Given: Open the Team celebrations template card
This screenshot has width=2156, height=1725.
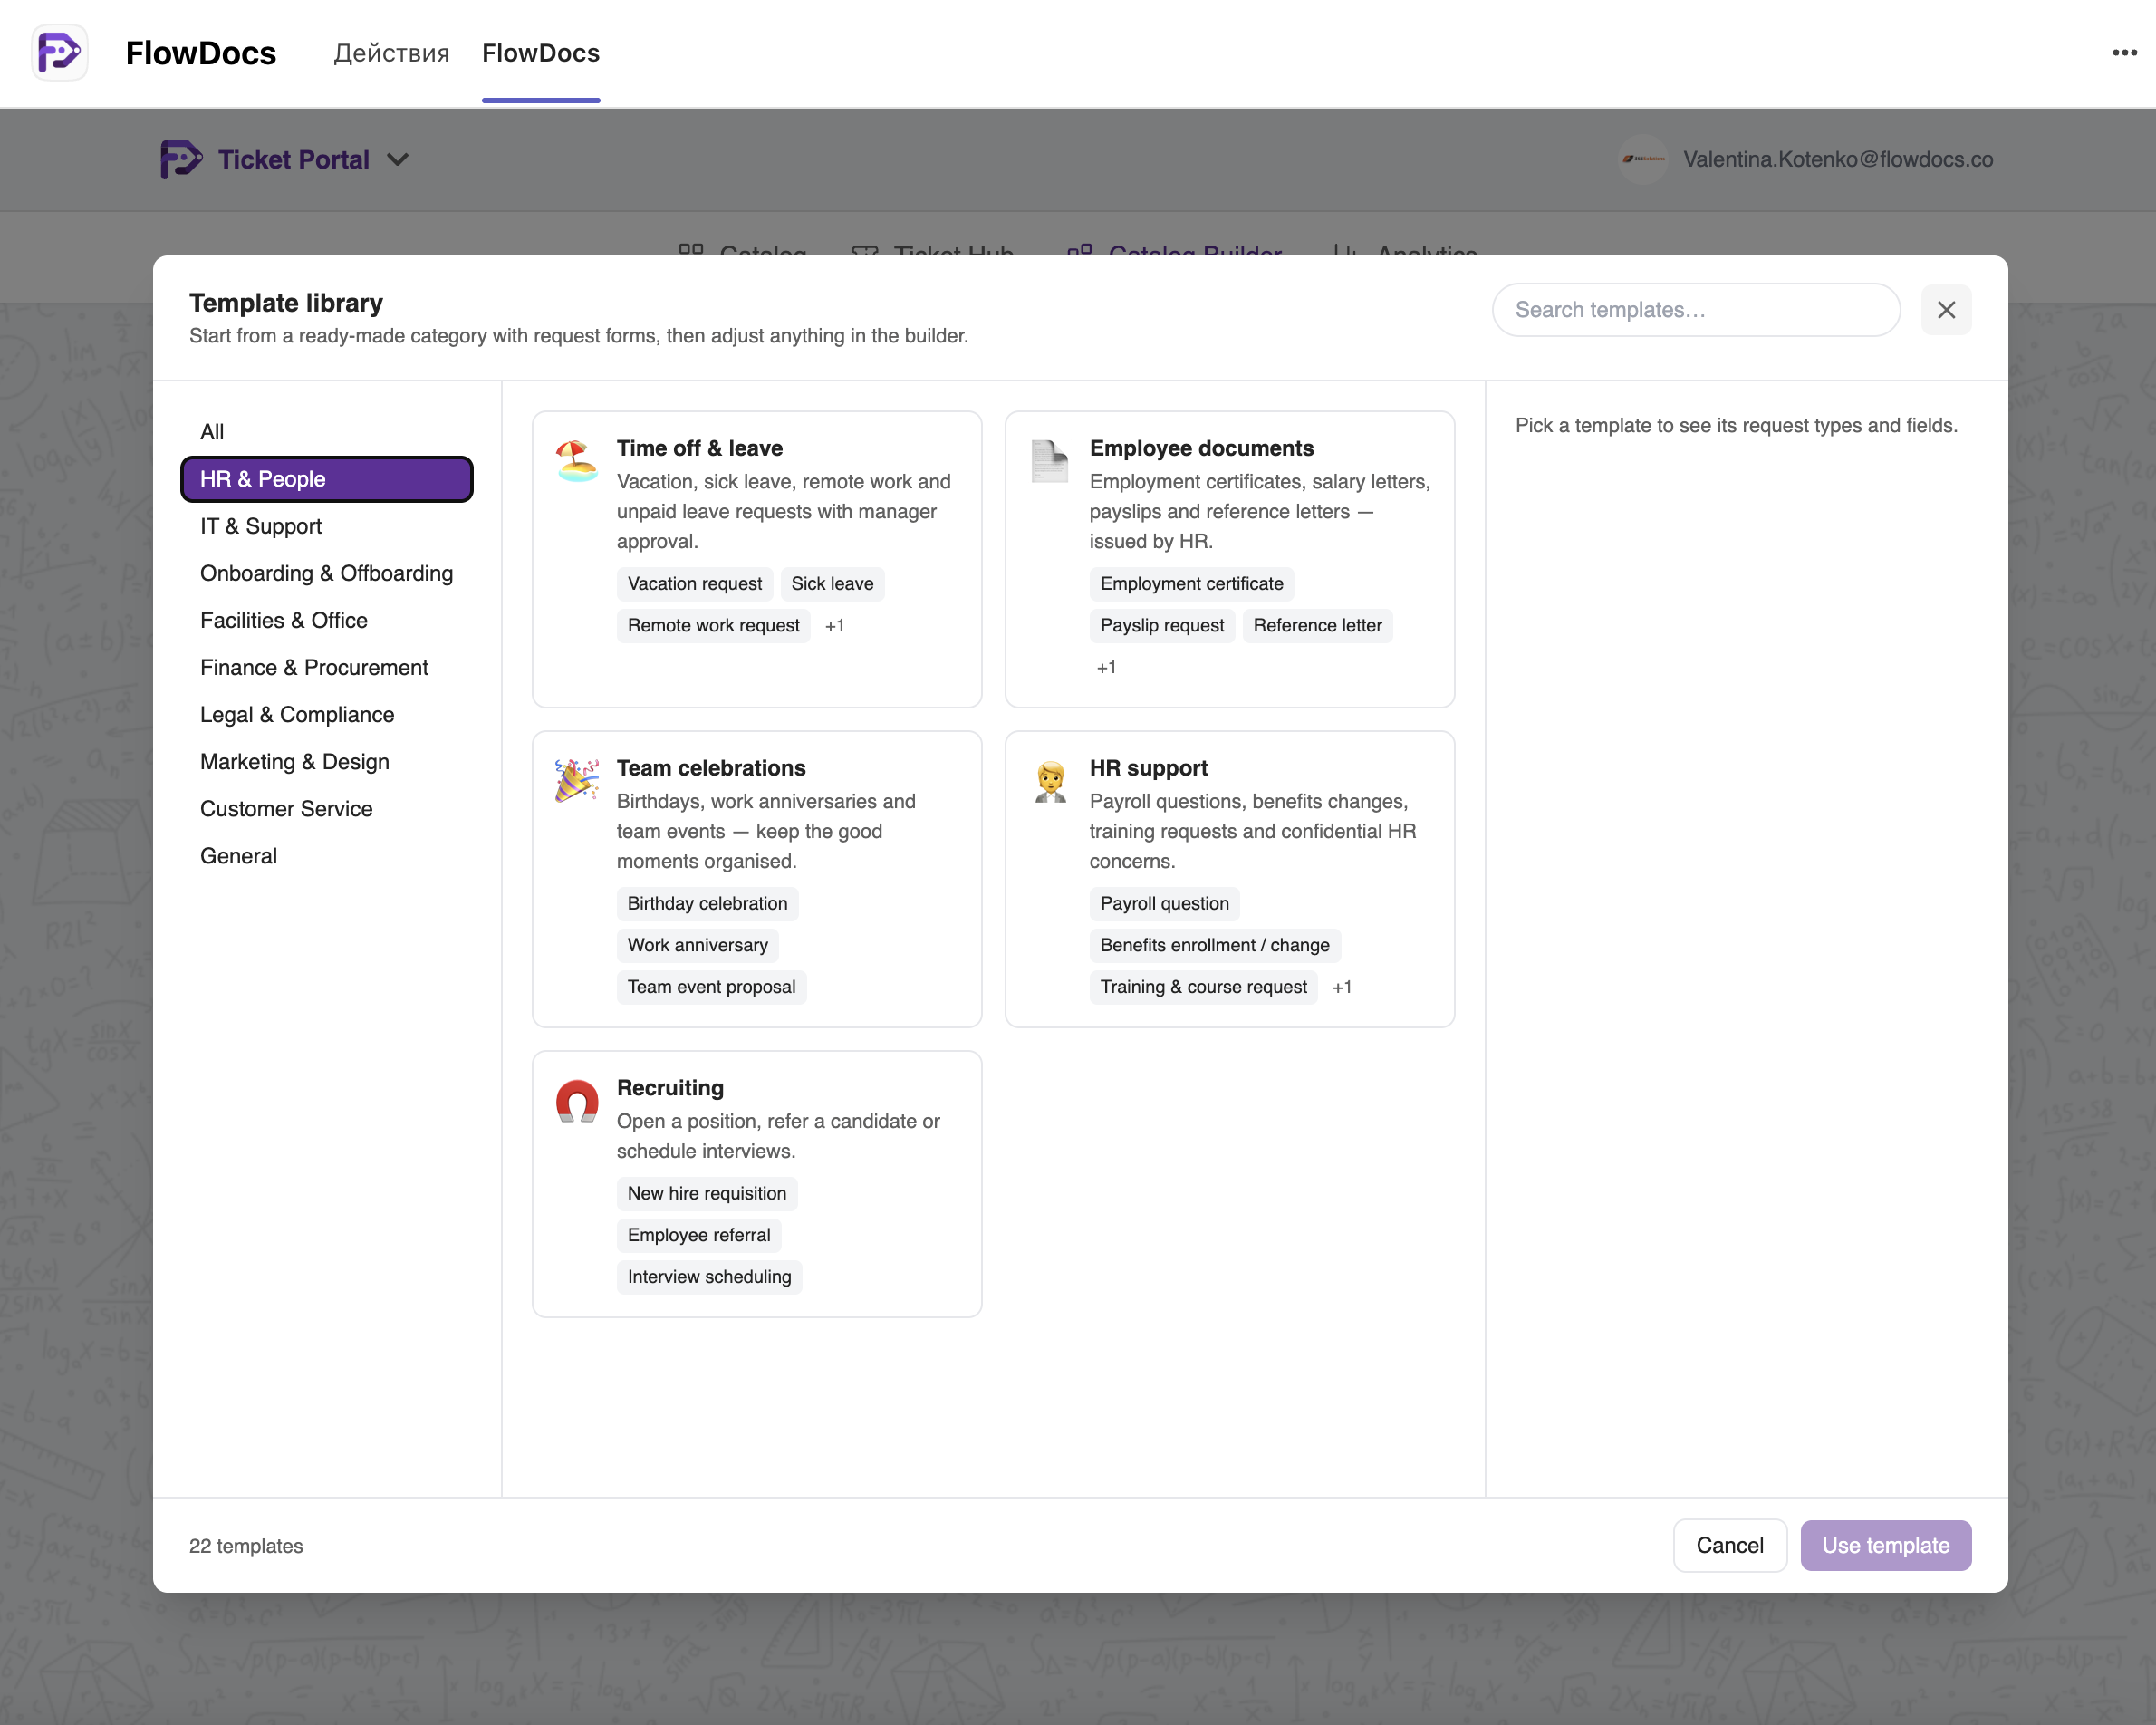Looking at the screenshot, I should pyautogui.click(x=757, y=879).
